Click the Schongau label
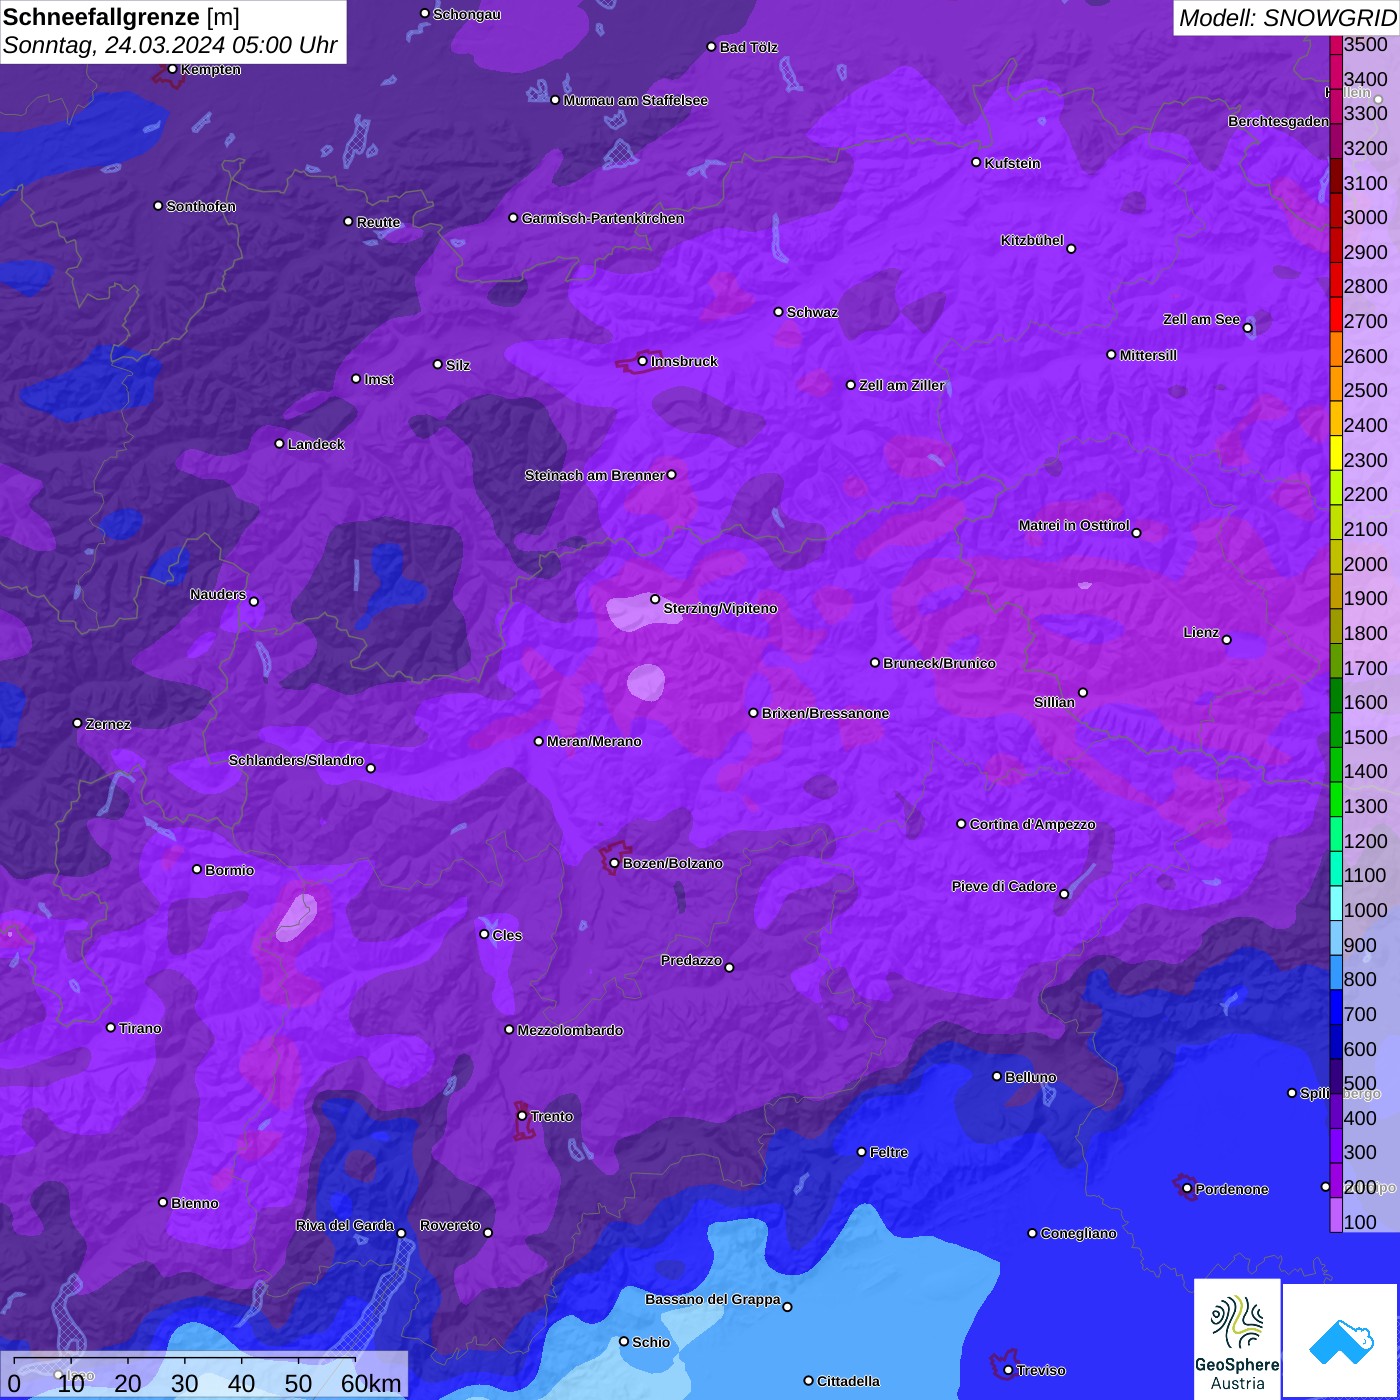This screenshot has width=1400, height=1400. point(467,14)
